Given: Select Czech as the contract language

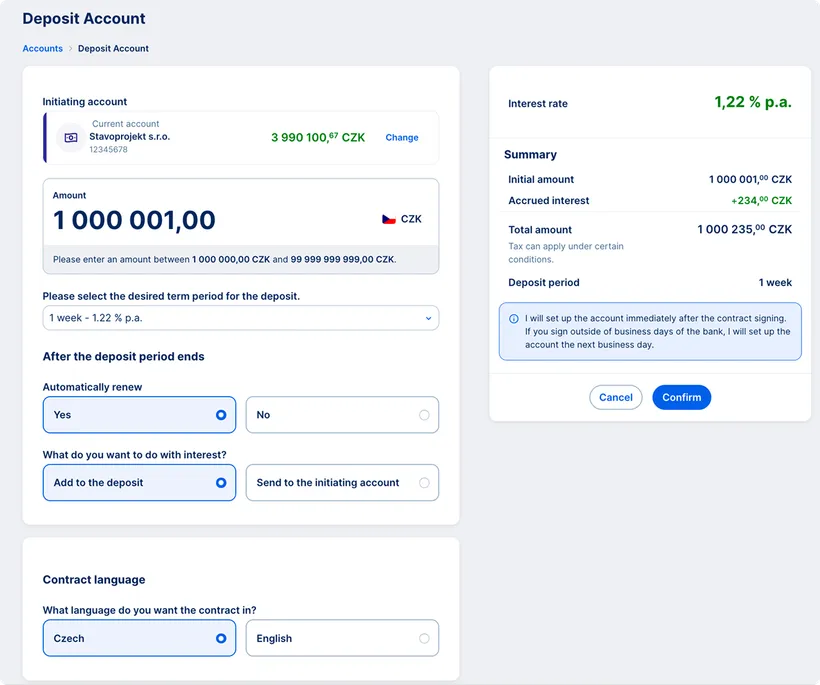Looking at the screenshot, I should pyautogui.click(x=139, y=638).
